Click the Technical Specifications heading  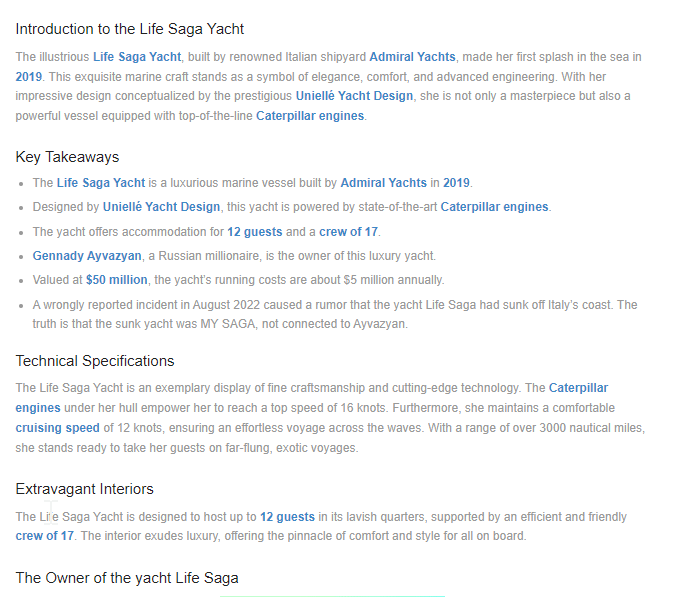click(x=94, y=361)
